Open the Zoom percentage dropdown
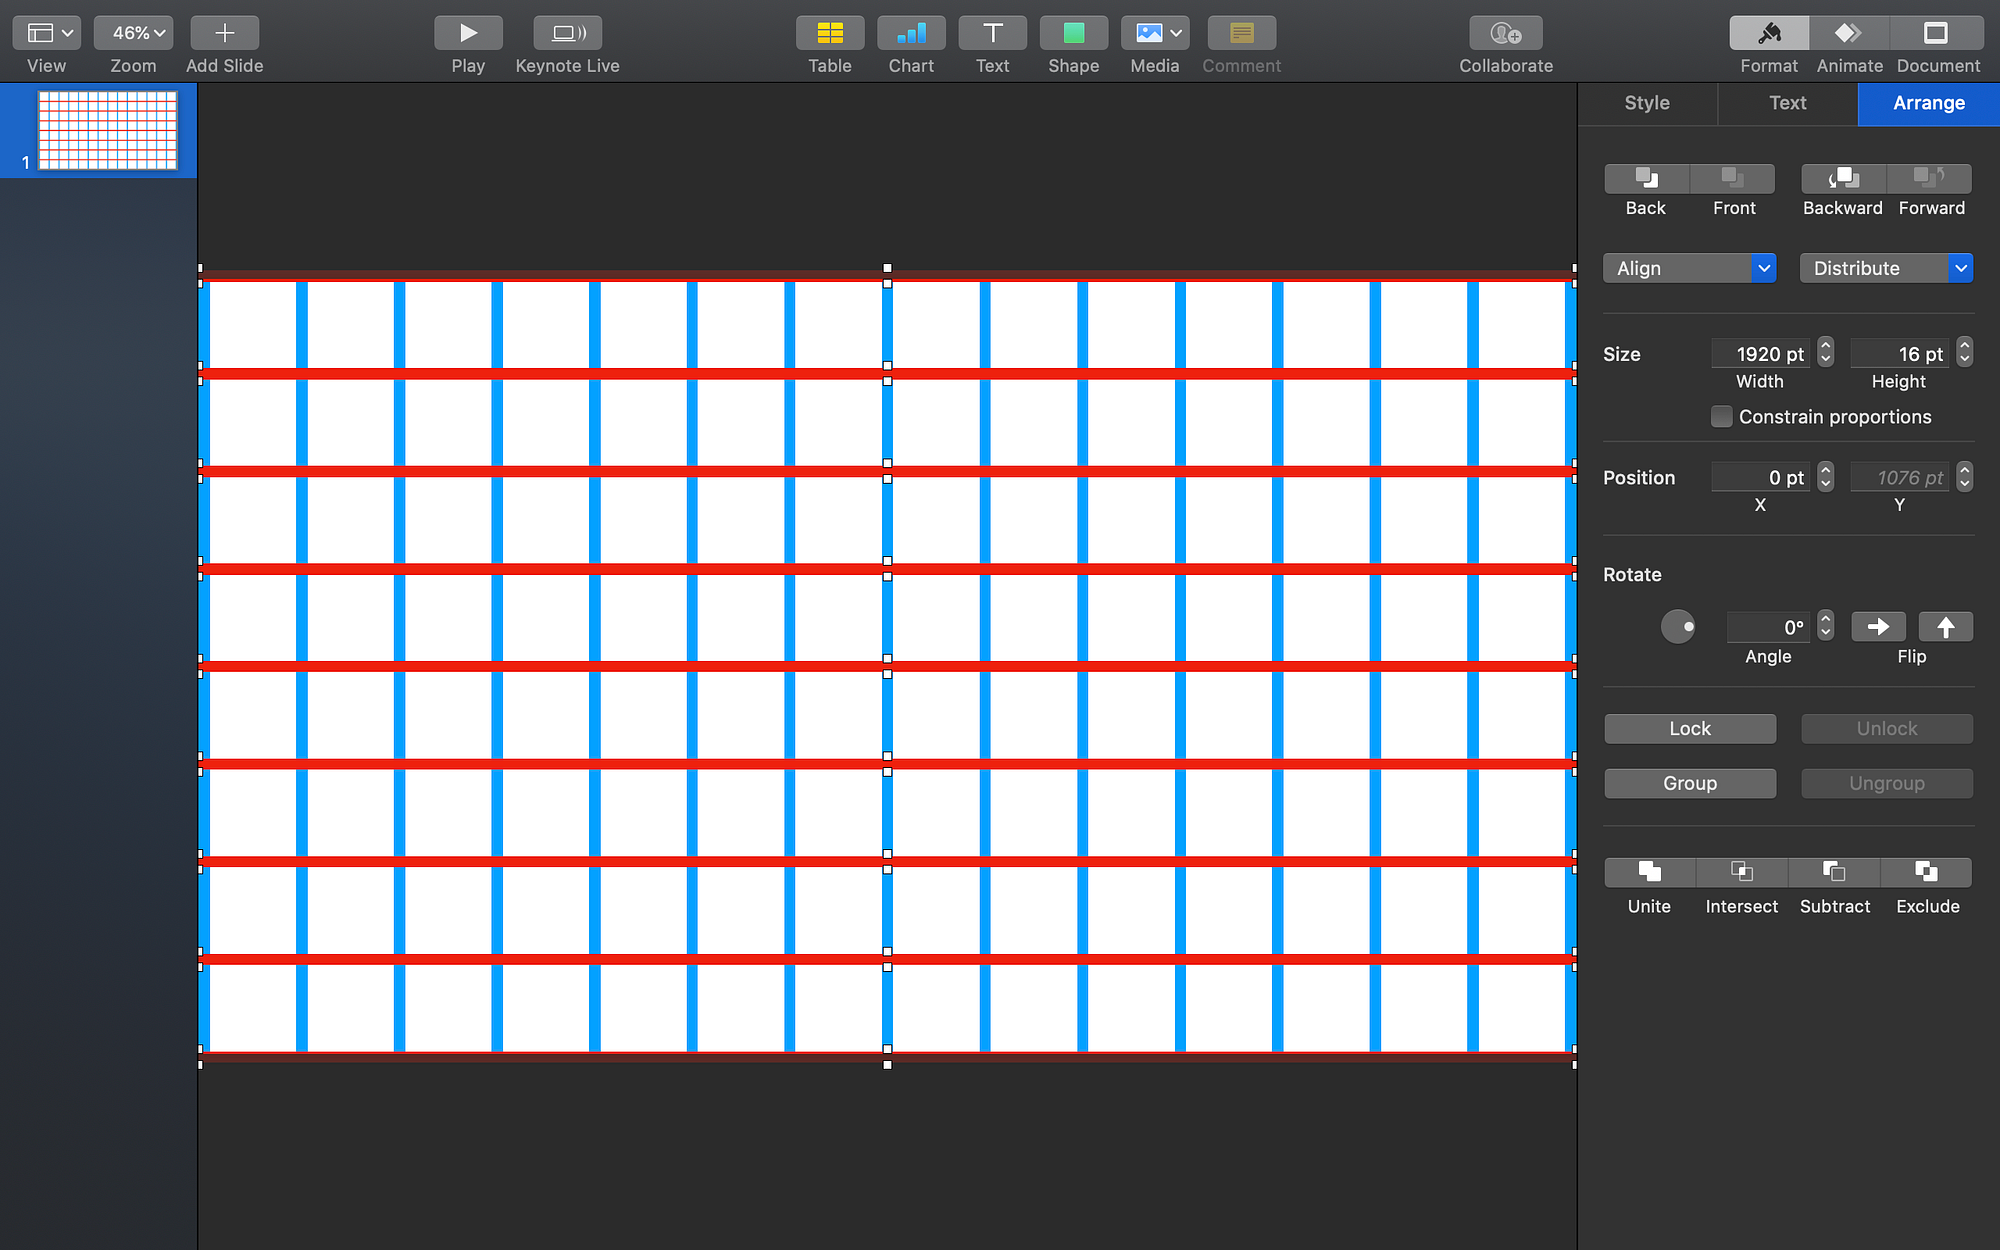This screenshot has height=1250, width=2000. click(133, 33)
